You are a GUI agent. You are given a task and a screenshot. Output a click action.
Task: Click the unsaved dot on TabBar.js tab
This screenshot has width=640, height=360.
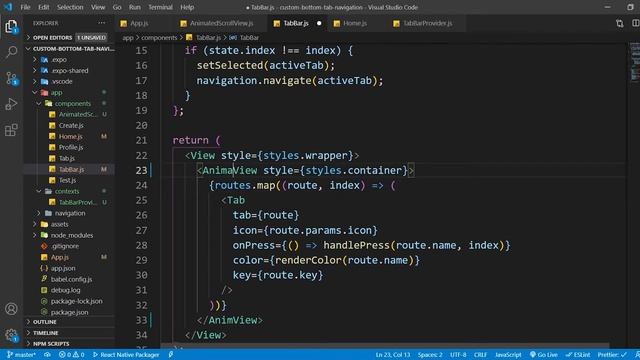(319, 23)
